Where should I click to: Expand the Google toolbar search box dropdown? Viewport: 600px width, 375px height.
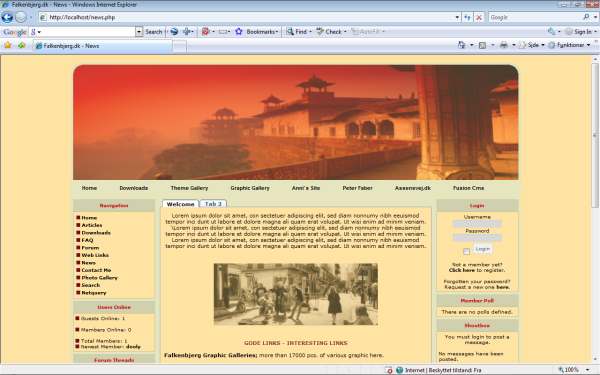click(x=139, y=32)
